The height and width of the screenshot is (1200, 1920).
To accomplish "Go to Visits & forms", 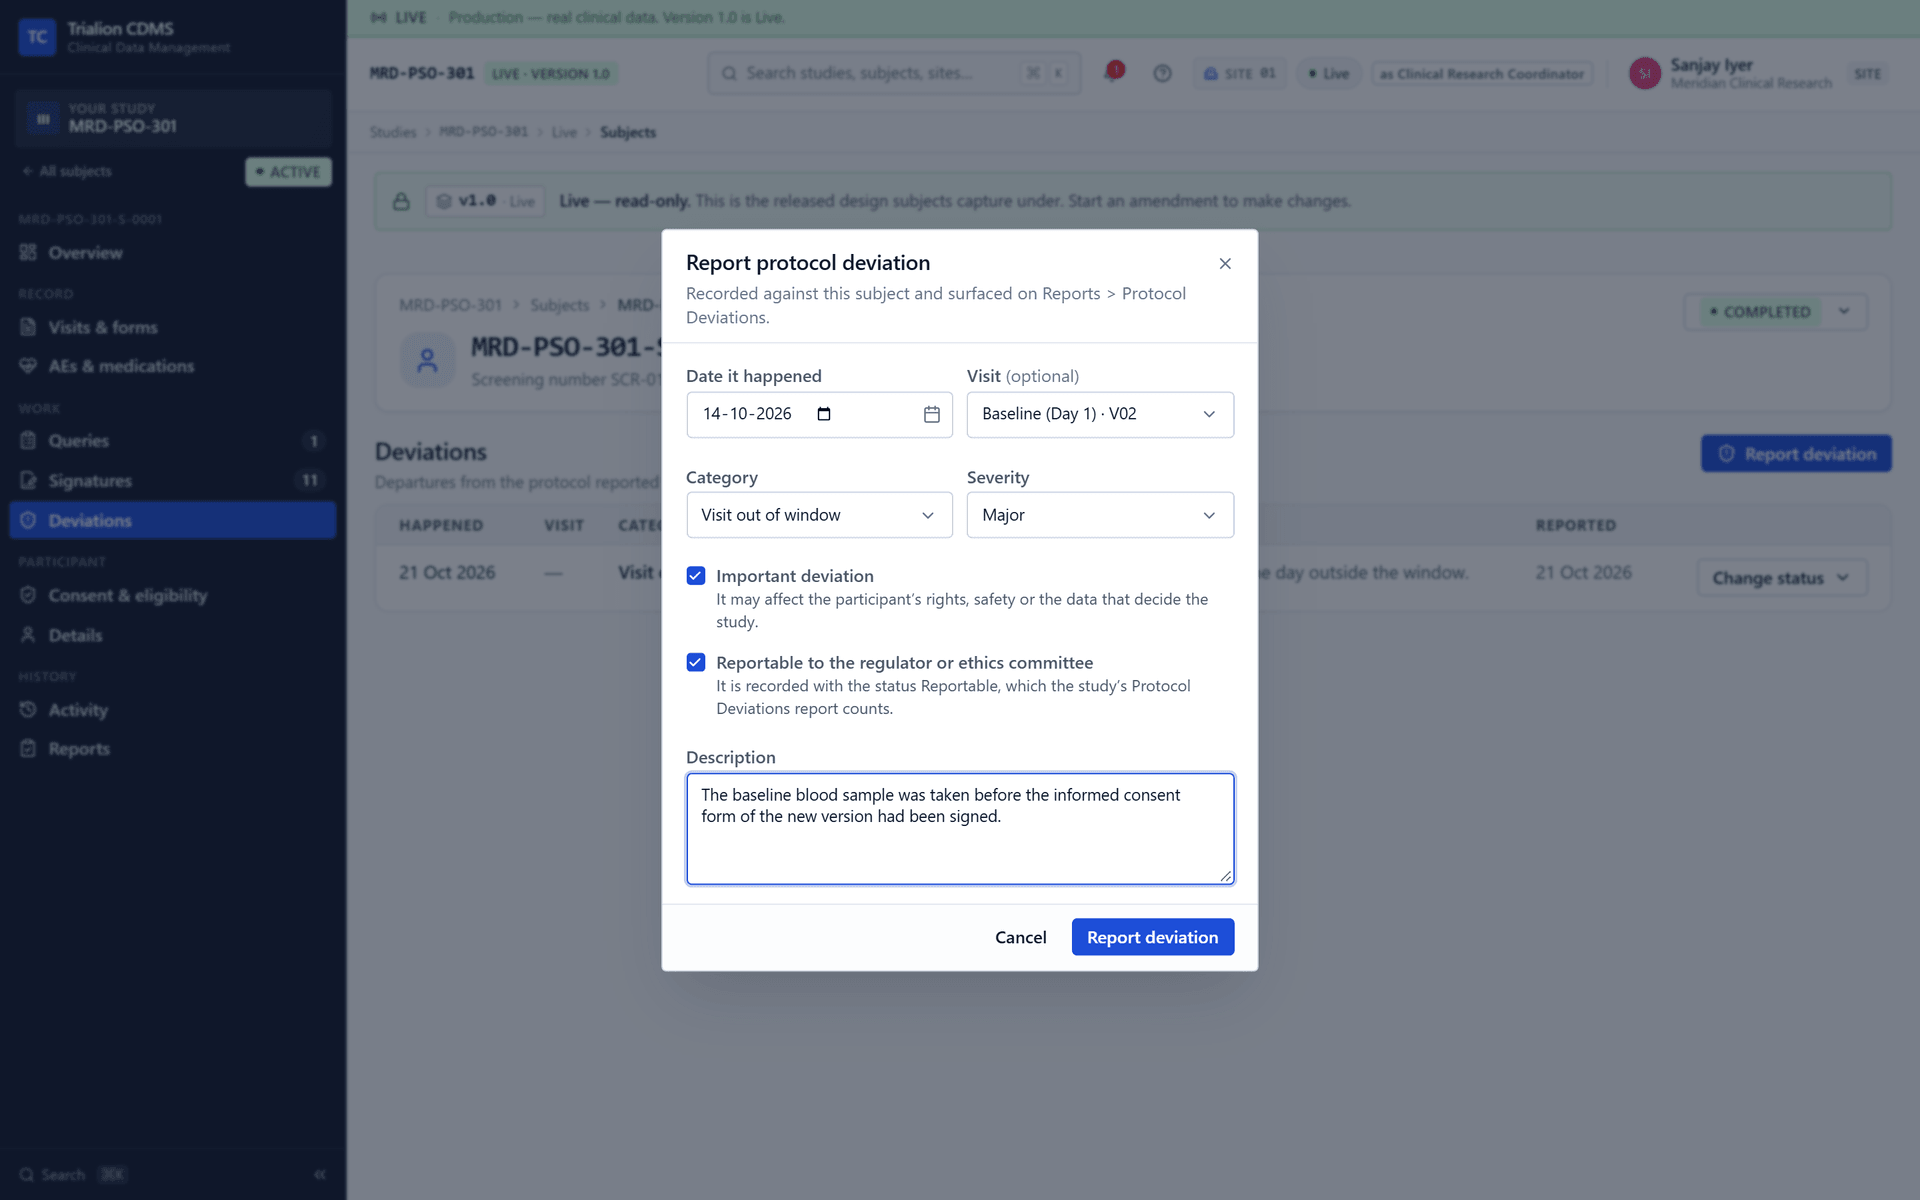I will (172, 327).
